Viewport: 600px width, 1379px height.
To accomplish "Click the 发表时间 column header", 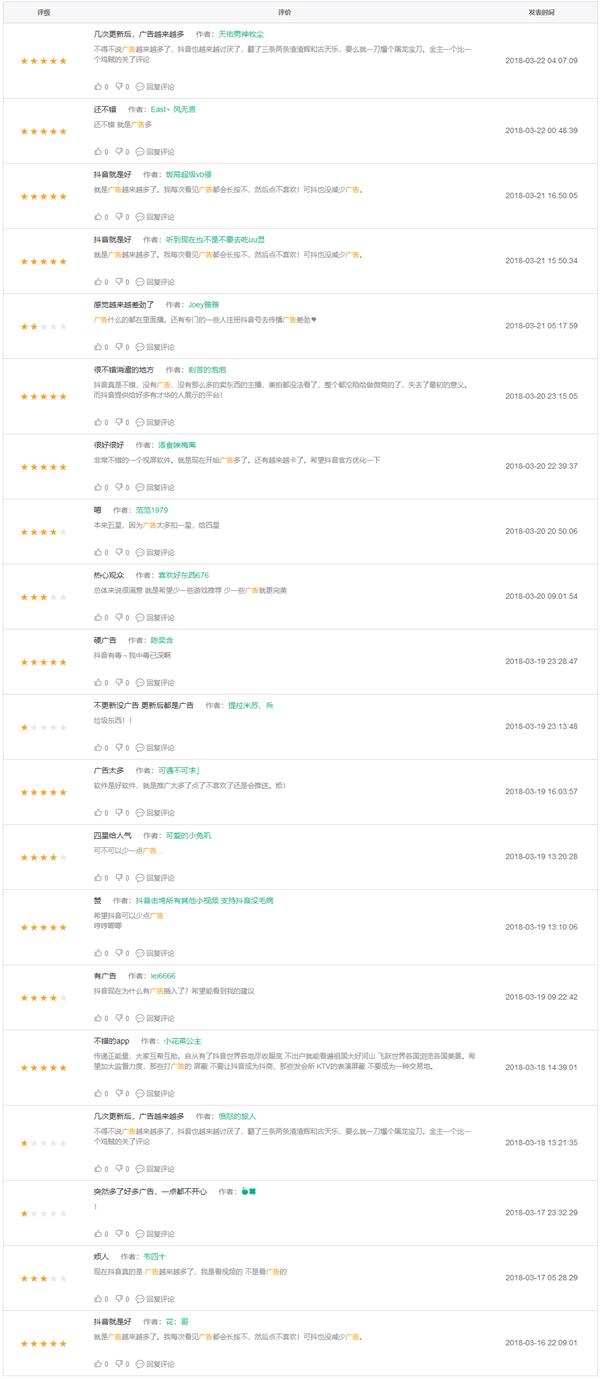I will pos(541,13).
